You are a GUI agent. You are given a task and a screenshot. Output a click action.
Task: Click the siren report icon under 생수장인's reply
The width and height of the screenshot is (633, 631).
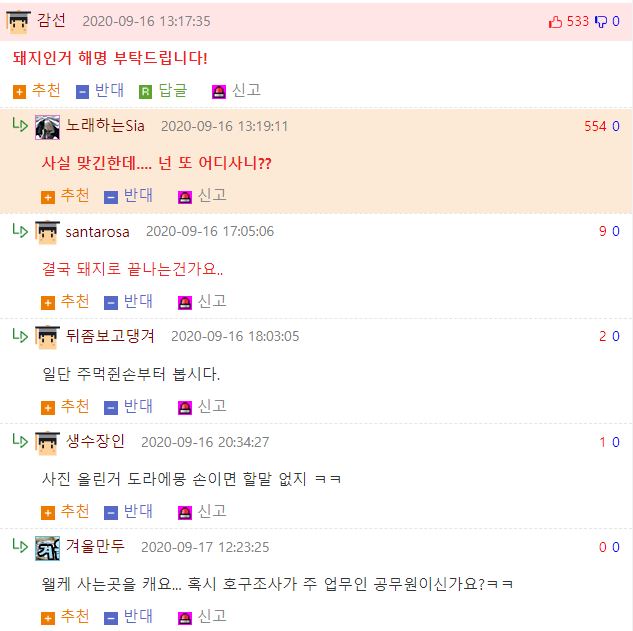(x=185, y=513)
